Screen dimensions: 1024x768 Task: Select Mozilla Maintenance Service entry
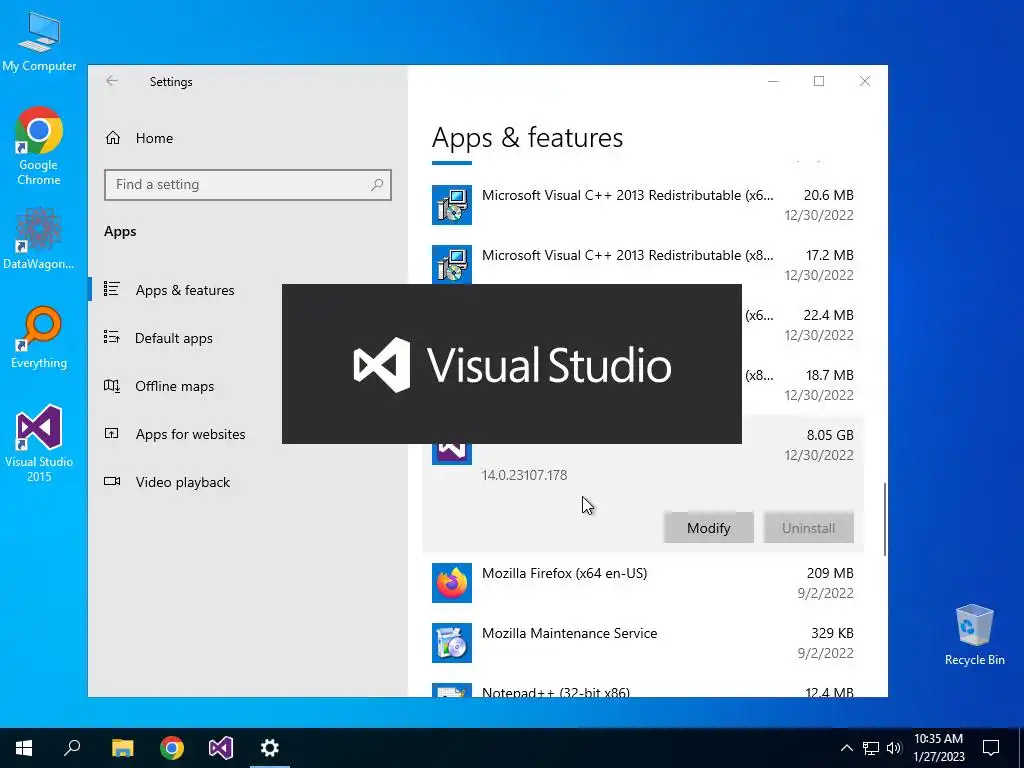643,643
